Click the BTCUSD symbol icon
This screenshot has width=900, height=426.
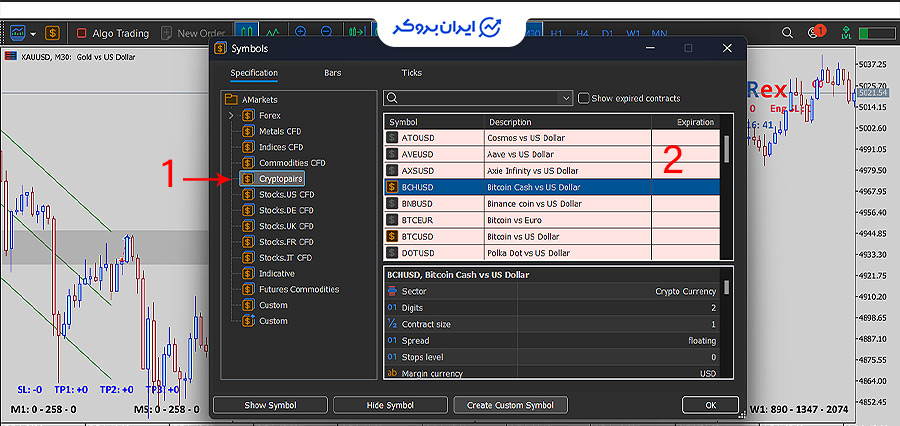click(x=393, y=236)
